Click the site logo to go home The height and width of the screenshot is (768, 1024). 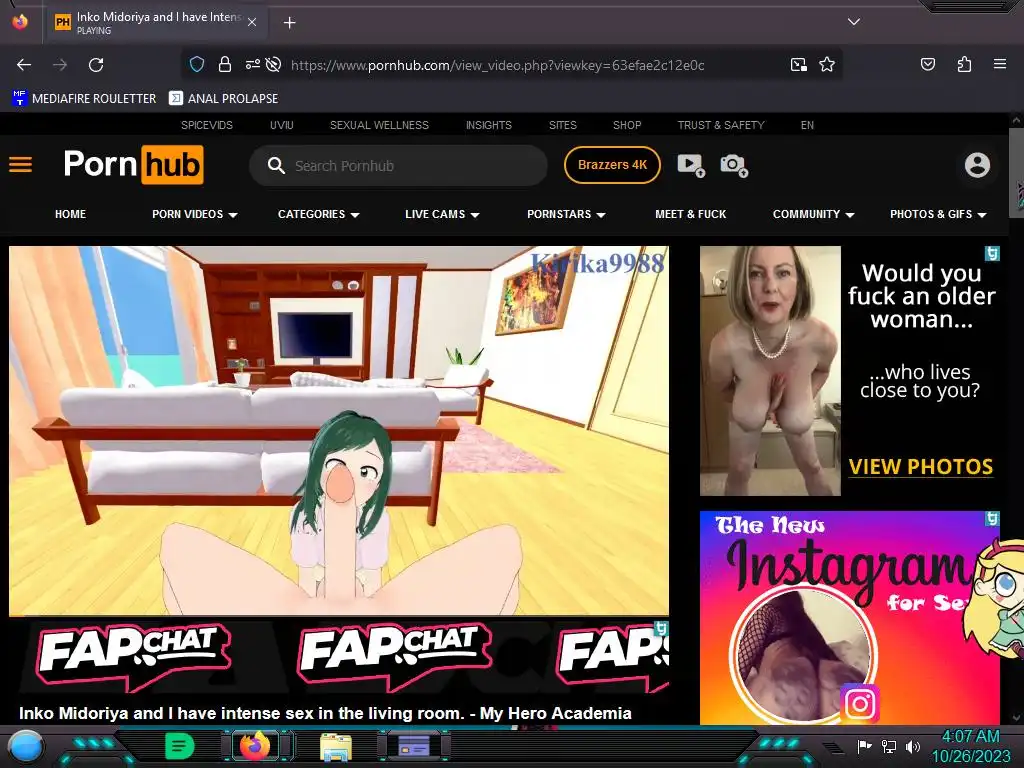coord(133,165)
